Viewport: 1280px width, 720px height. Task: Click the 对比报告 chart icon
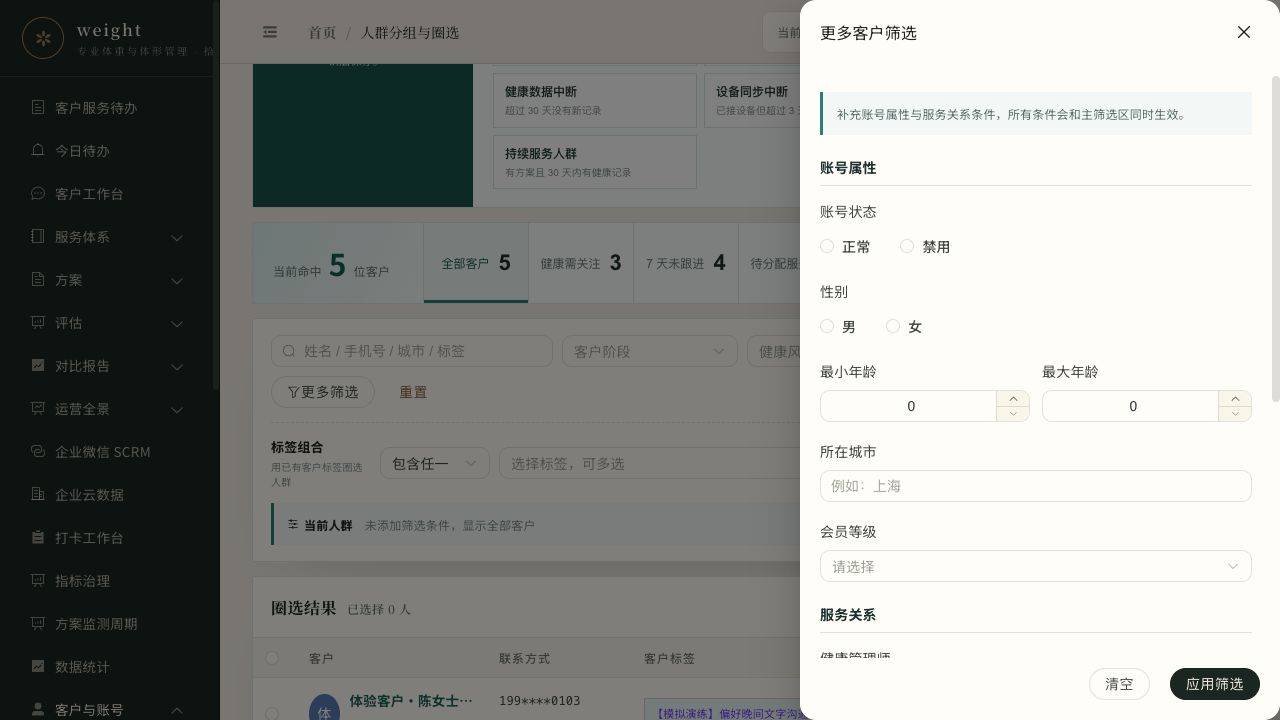pyautogui.click(x=38, y=365)
